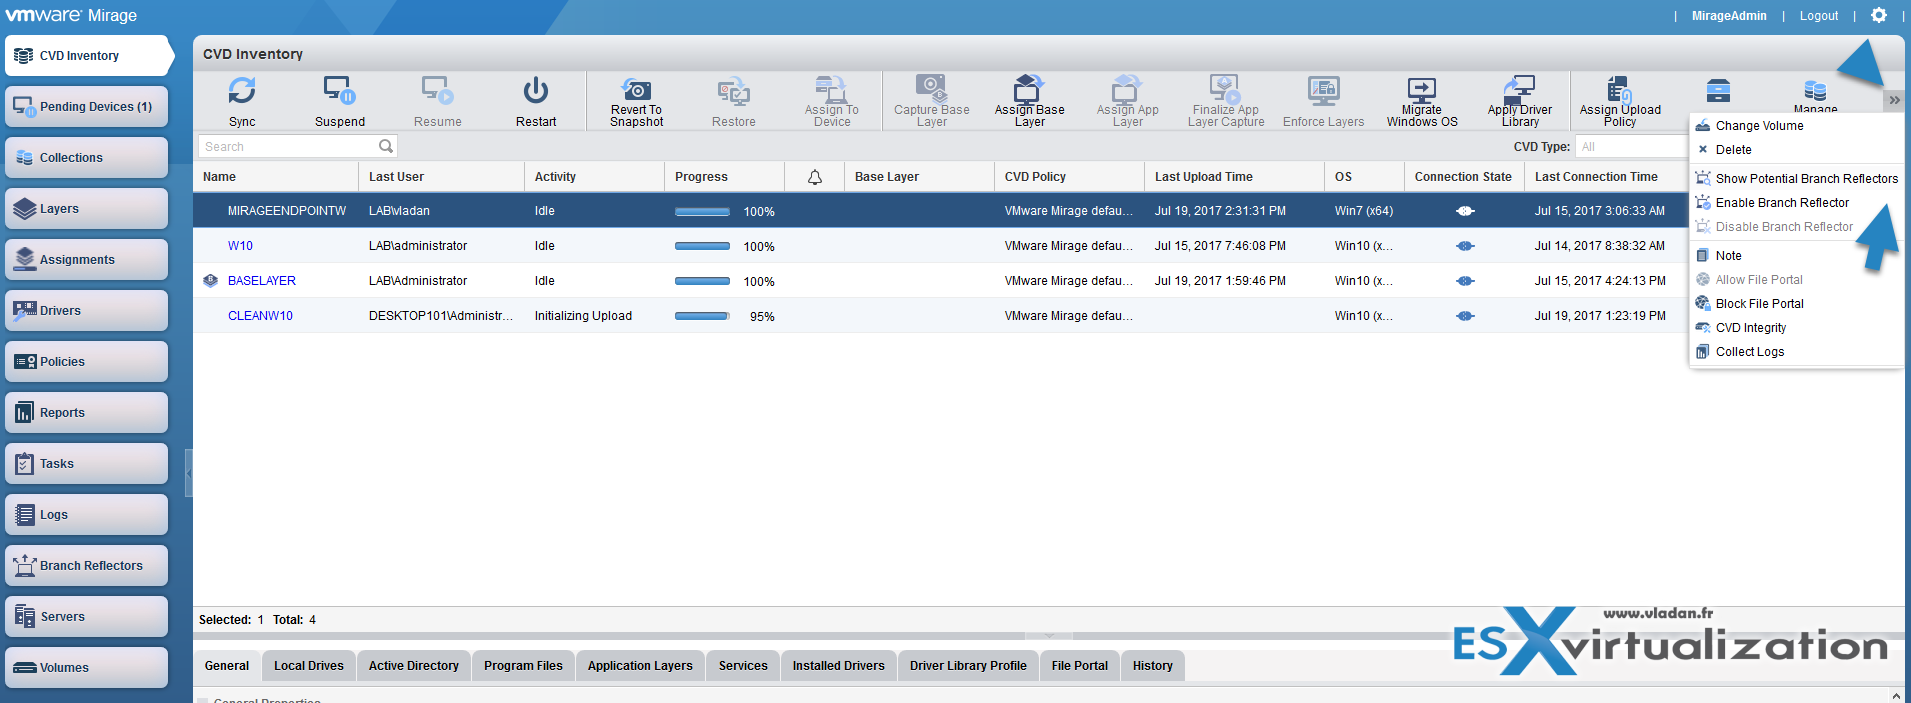Click Revert To Snapshot icon

tap(636, 89)
